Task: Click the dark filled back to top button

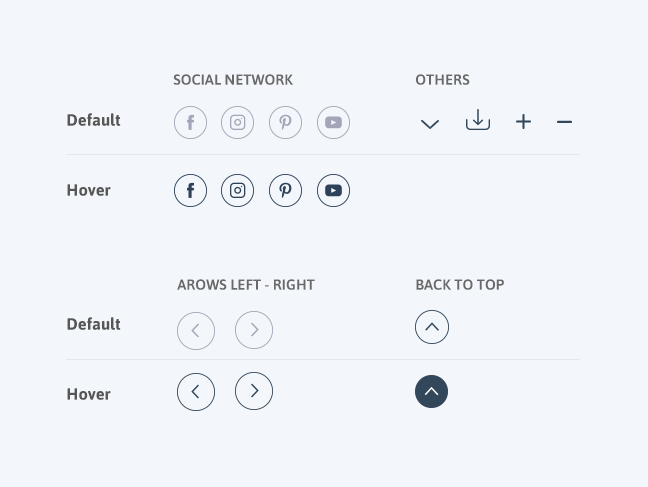Action: pyautogui.click(x=431, y=392)
